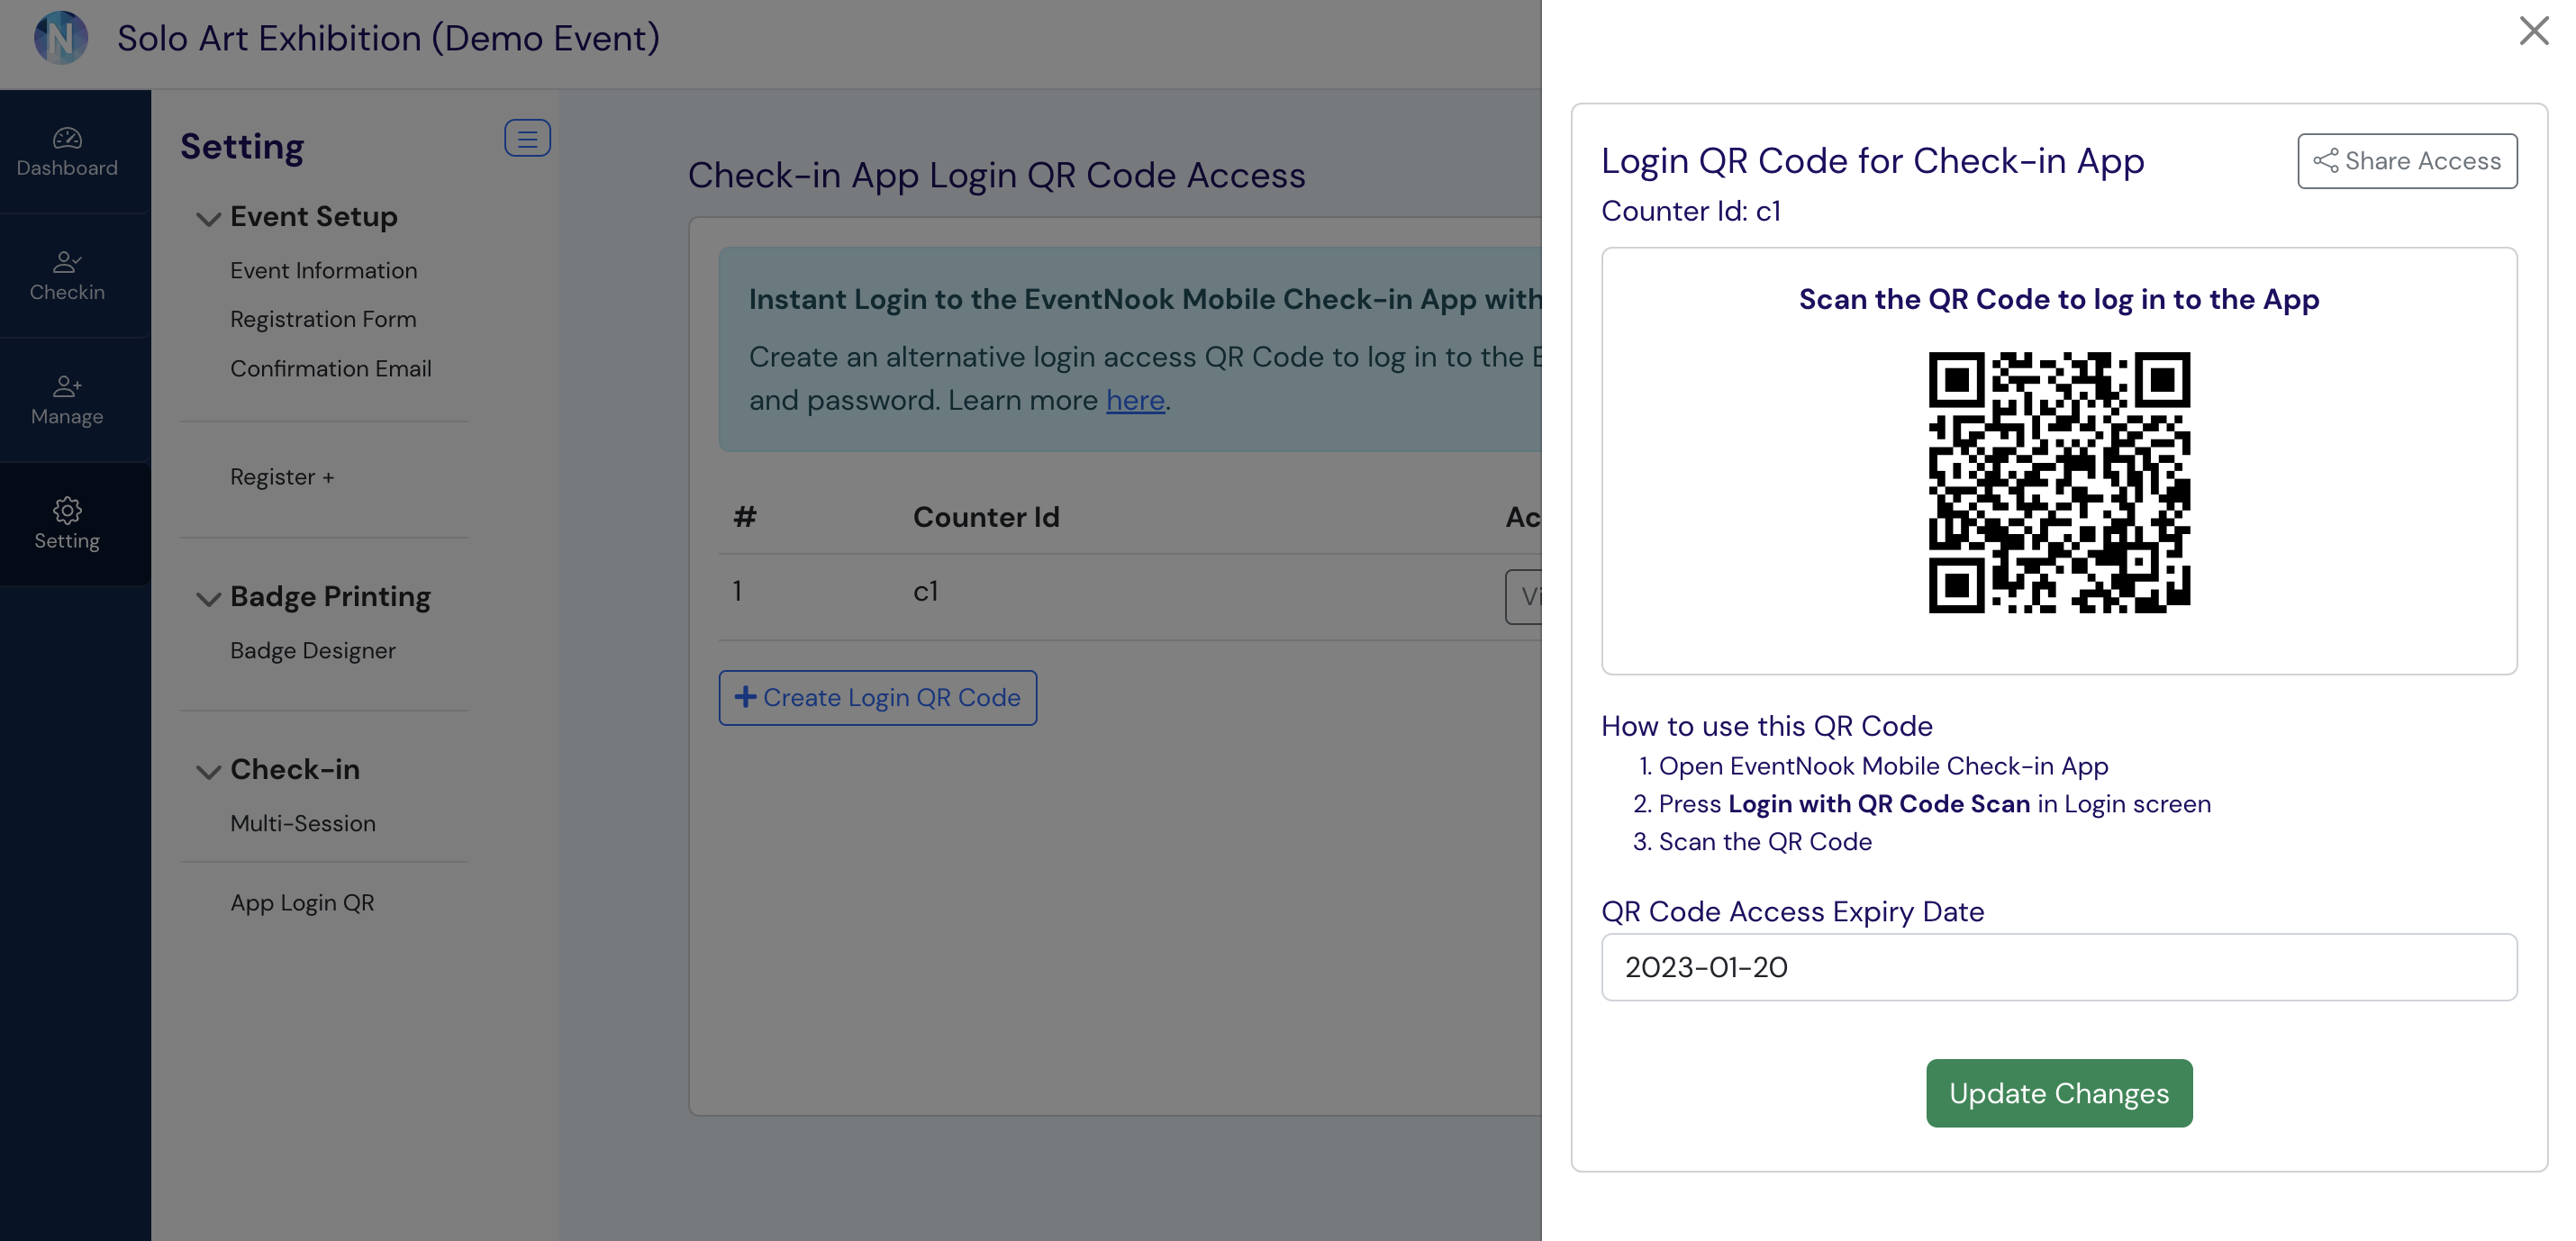
Task: Collapse the Event Setup section
Action: tap(208, 218)
